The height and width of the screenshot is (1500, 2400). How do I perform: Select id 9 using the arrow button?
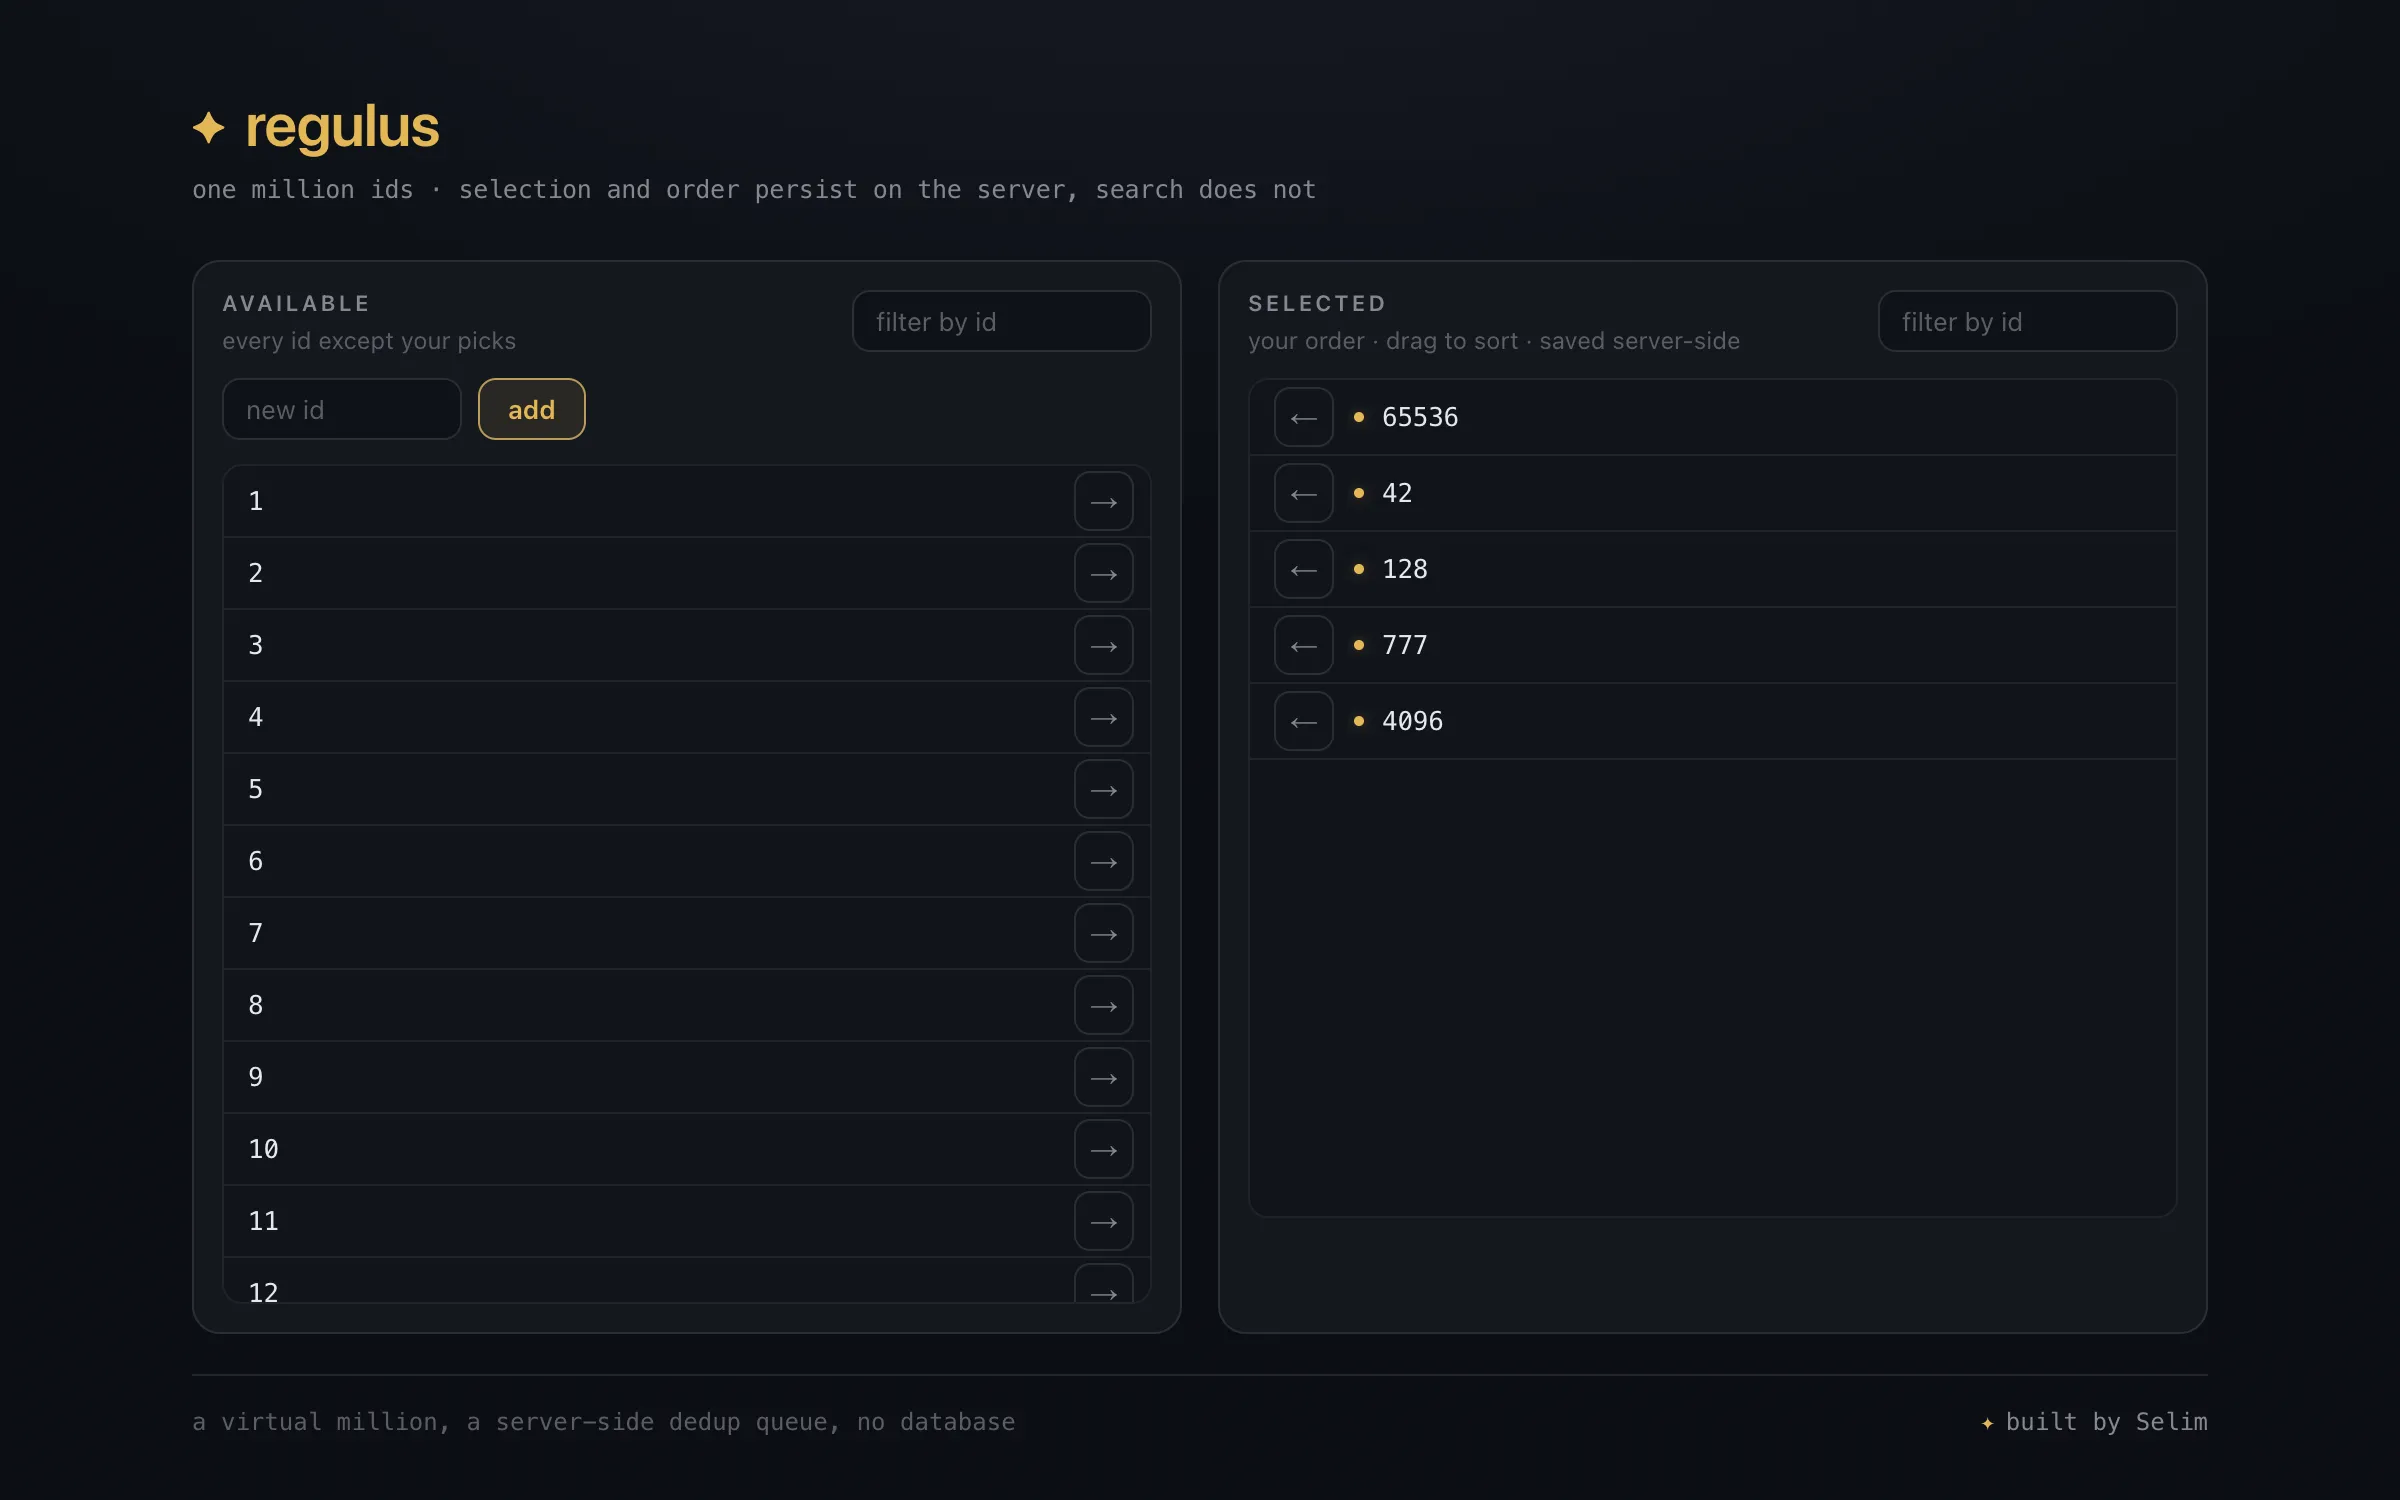1103,1077
